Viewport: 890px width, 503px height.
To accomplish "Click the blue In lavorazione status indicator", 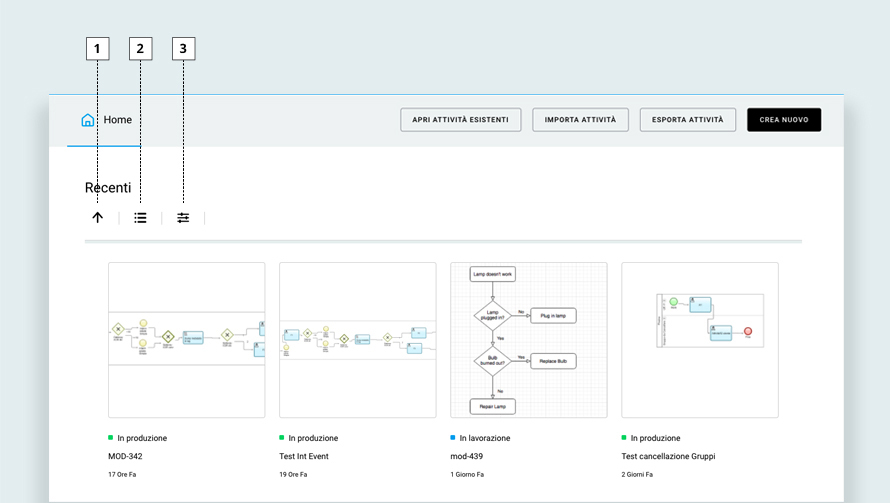I will coord(453,438).
